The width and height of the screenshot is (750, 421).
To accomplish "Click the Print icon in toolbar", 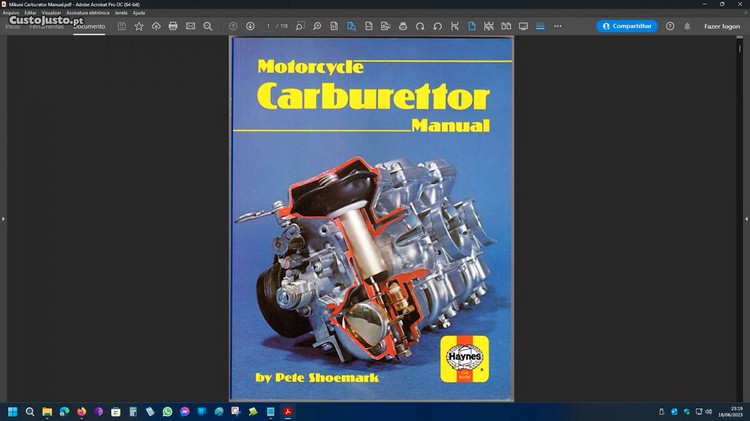I will click(173, 26).
